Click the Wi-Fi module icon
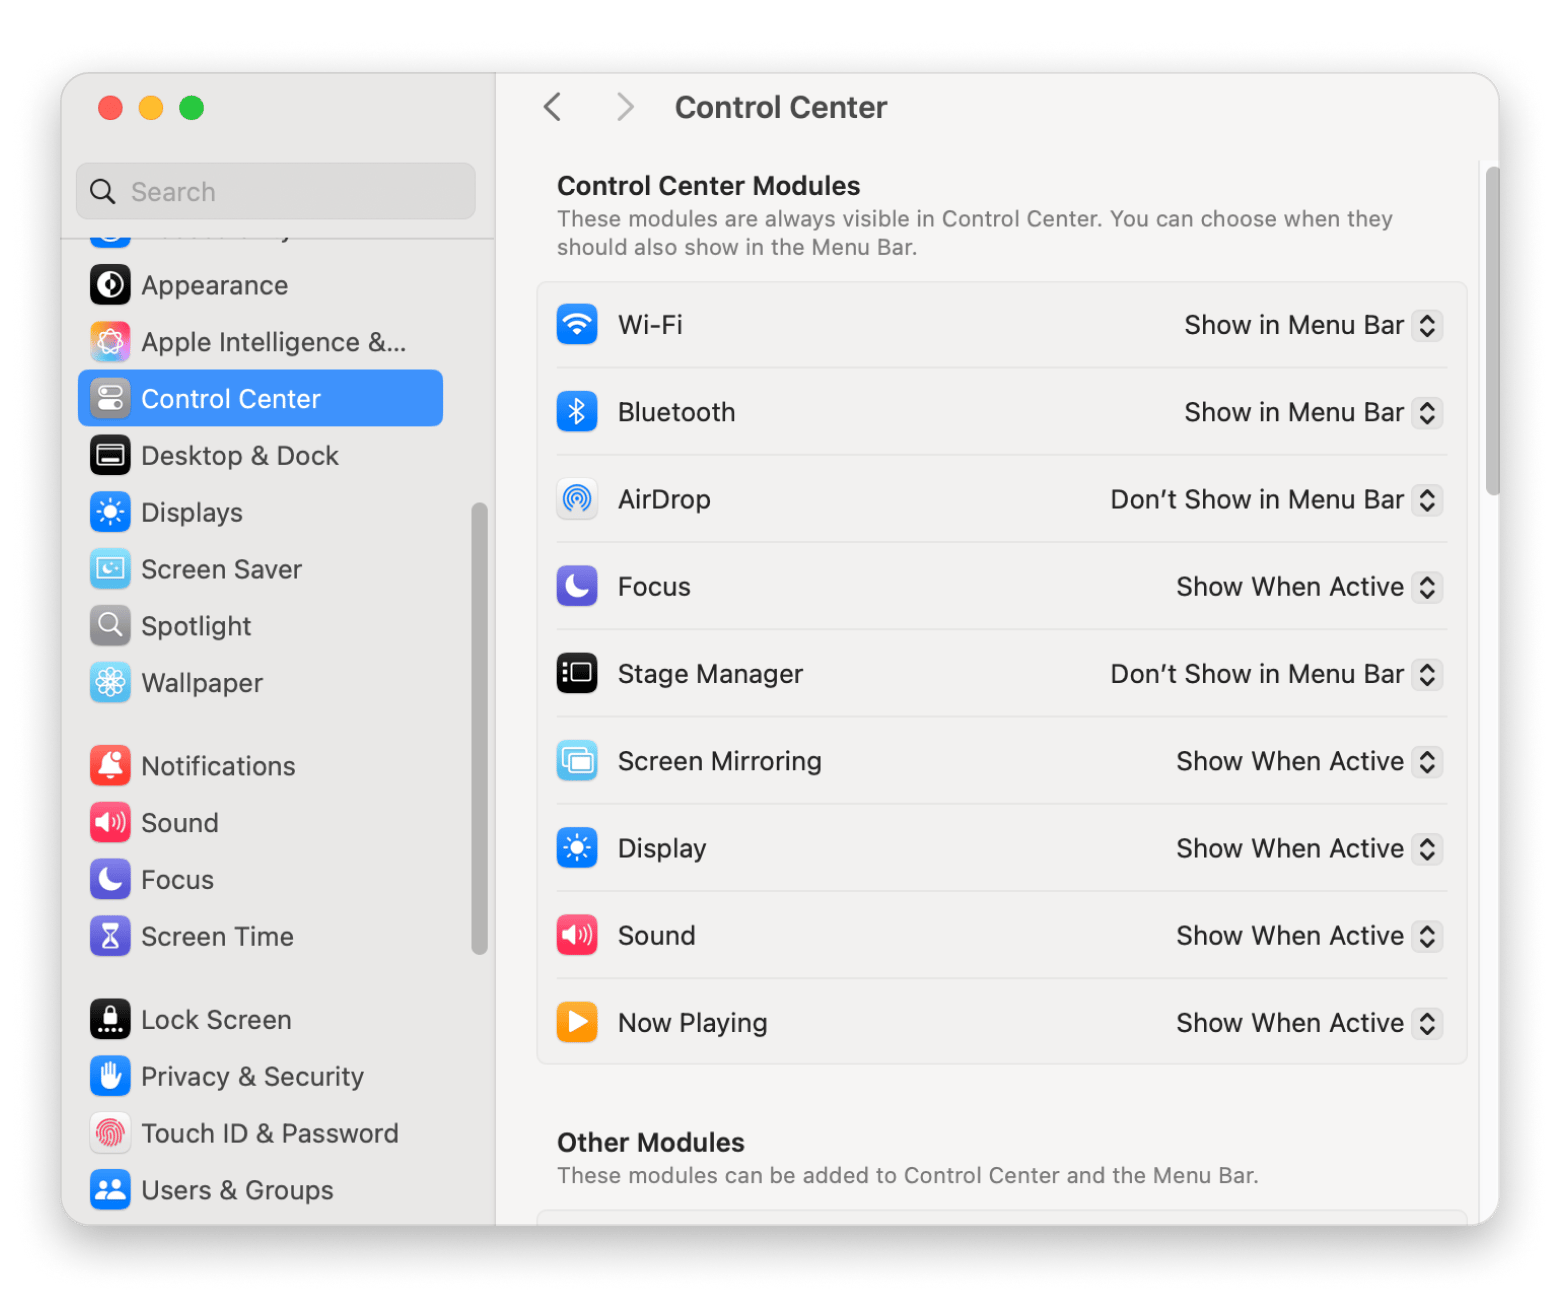This screenshot has height=1306, width=1560. [577, 325]
